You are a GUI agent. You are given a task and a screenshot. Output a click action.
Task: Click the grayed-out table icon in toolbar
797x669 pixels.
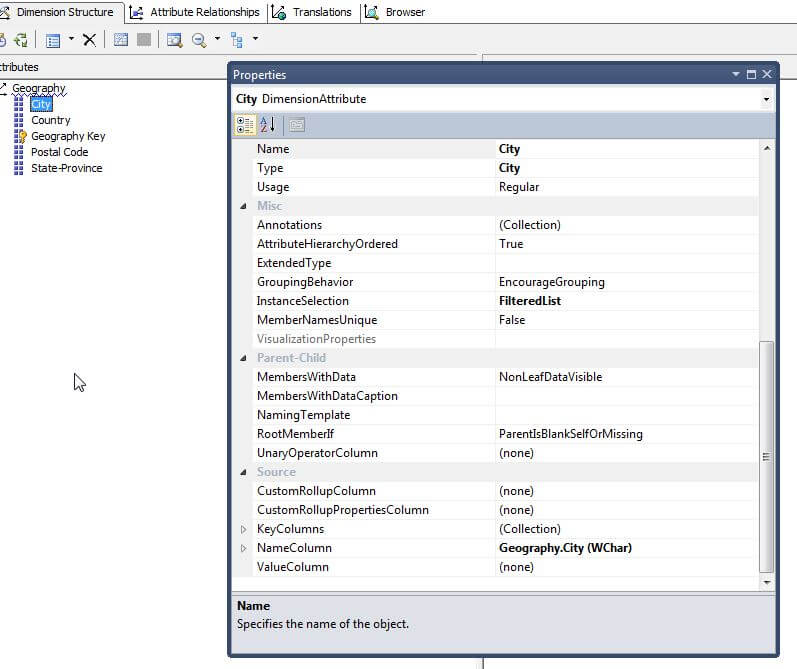point(144,39)
